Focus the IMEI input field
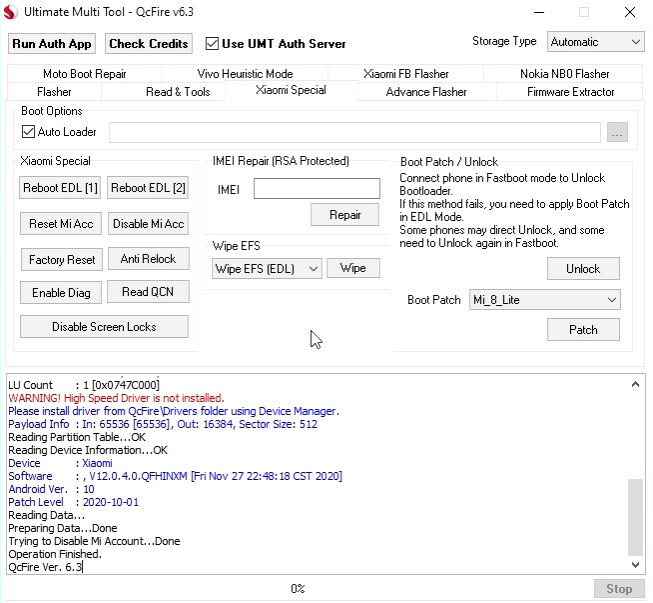This screenshot has width=653, height=603. click(317, 189)
